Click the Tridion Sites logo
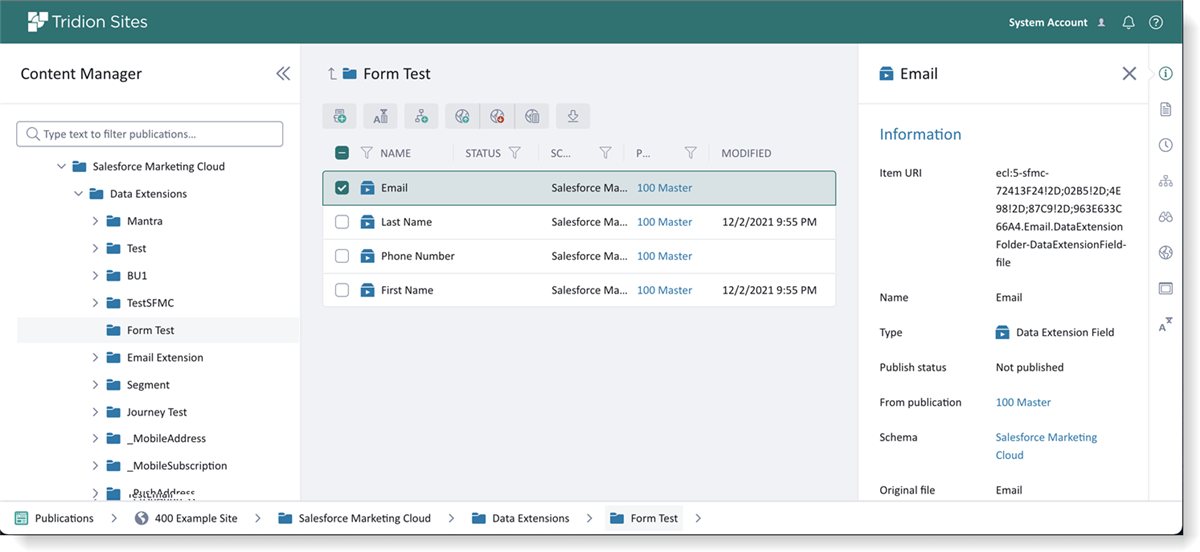The height and width of the screenshot is (552, 1200). [87, 22]
